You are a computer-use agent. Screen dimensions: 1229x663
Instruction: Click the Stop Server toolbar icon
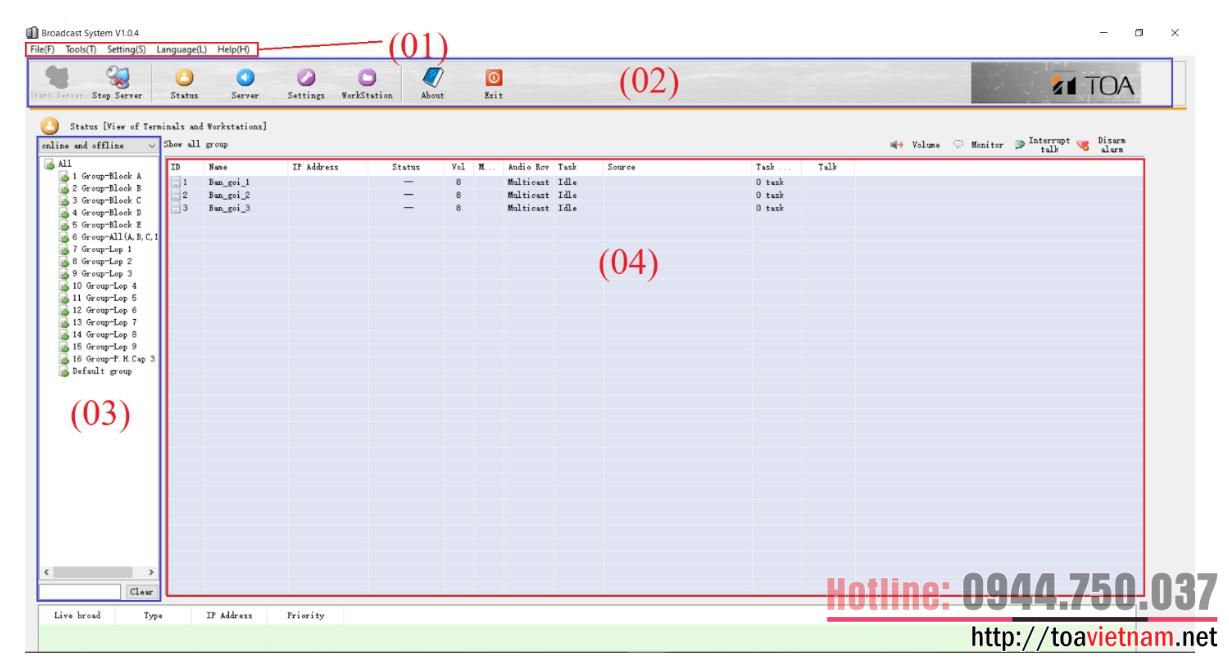(118, 77)
